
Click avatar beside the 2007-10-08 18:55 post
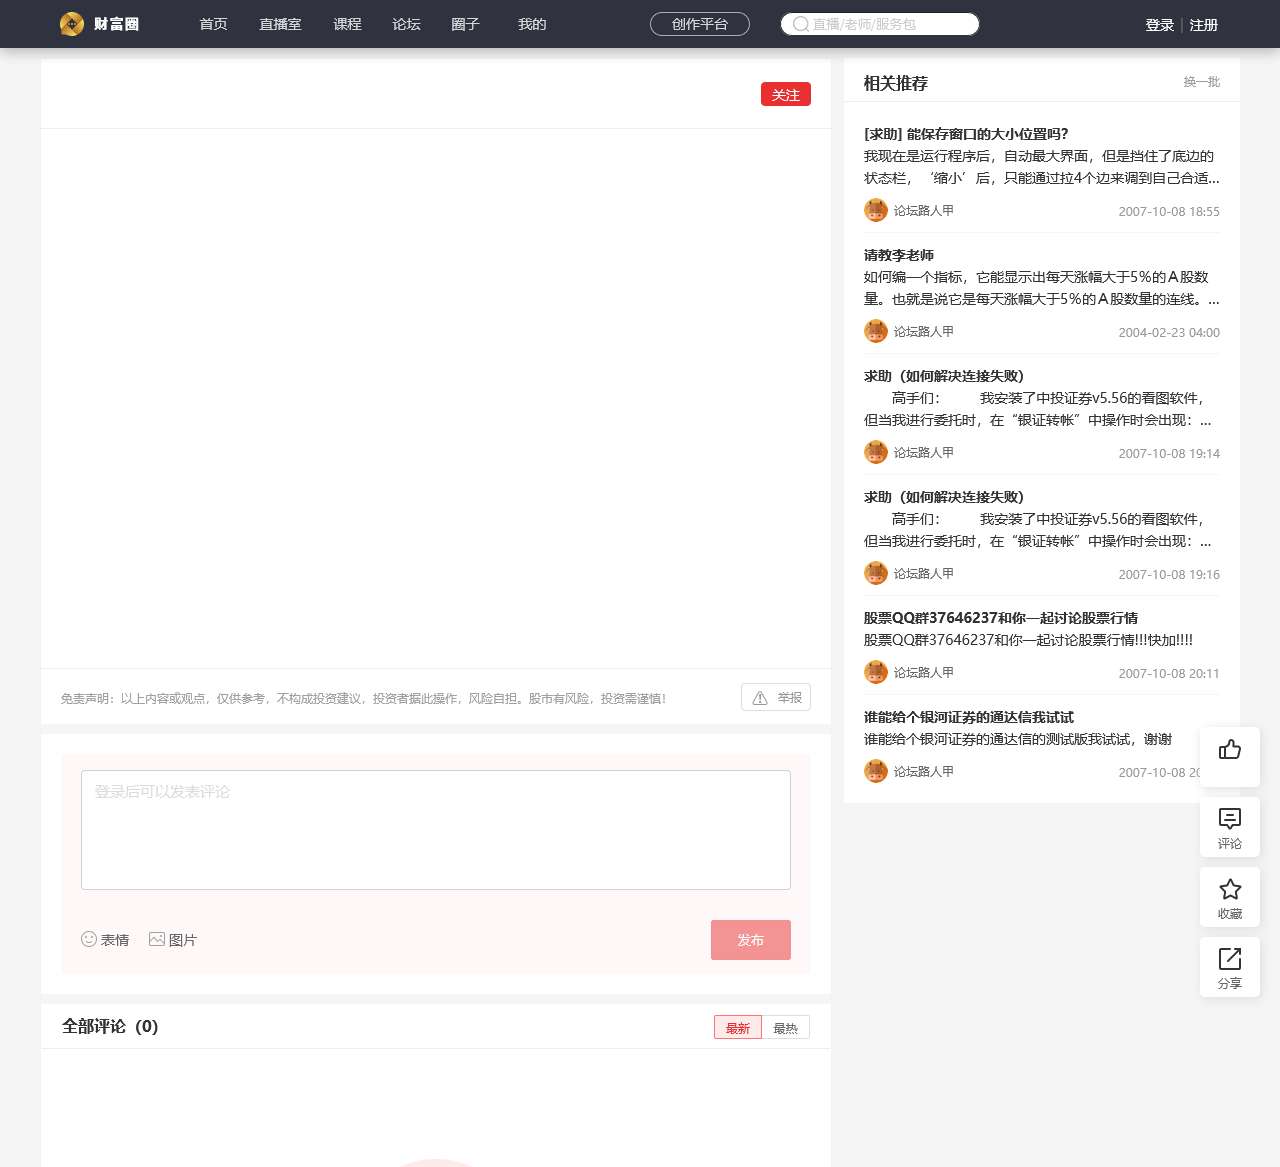pyautogui.click(x=876, y=210)
